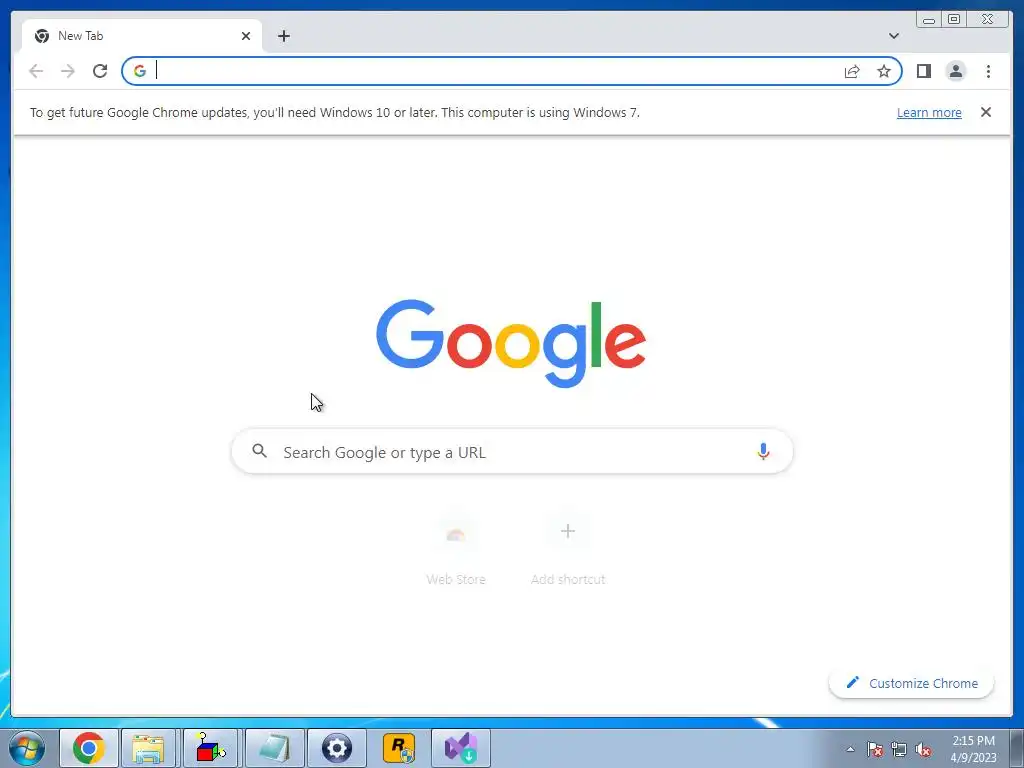Close the Chrome window
This screenshot has height=768, width=1024.
(x=988, y=20)
